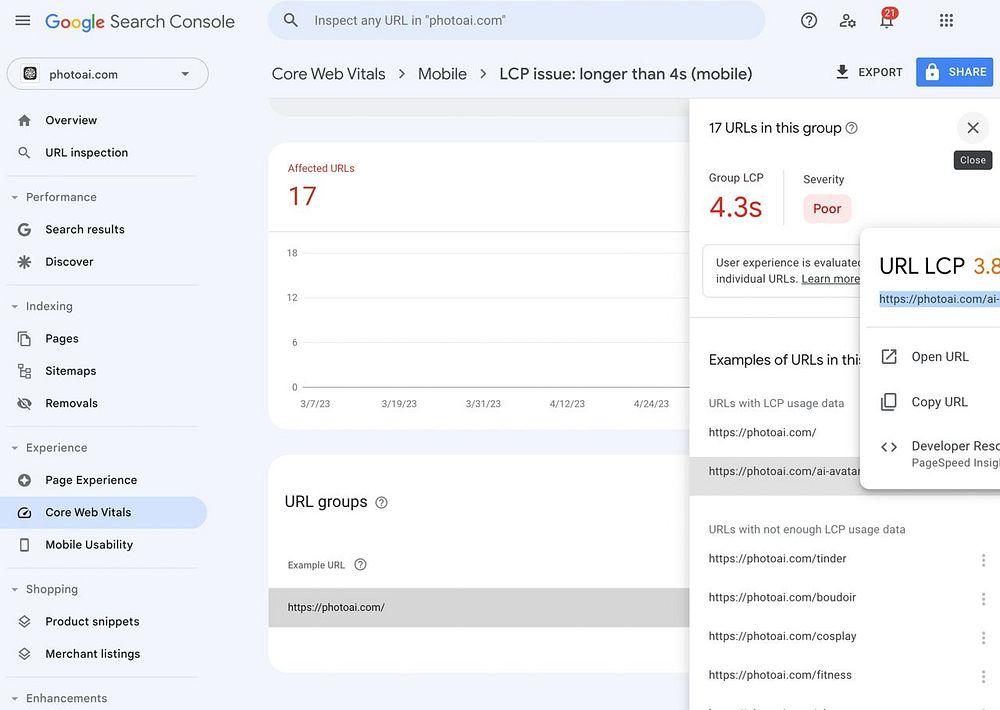Open the Google apps grid
The height and width of the screenshot is (710, 1000).
coord(946,21)
